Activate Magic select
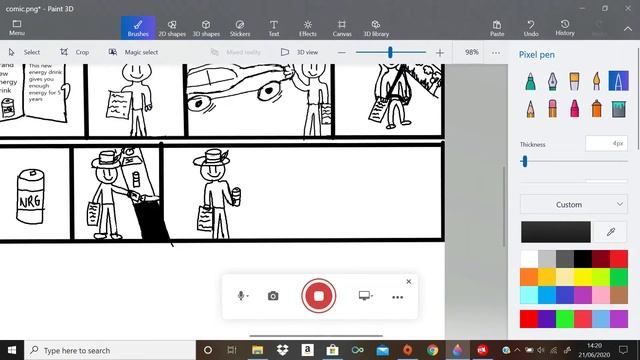The height and width of the screenshot is (360, 640). [133, 52]
